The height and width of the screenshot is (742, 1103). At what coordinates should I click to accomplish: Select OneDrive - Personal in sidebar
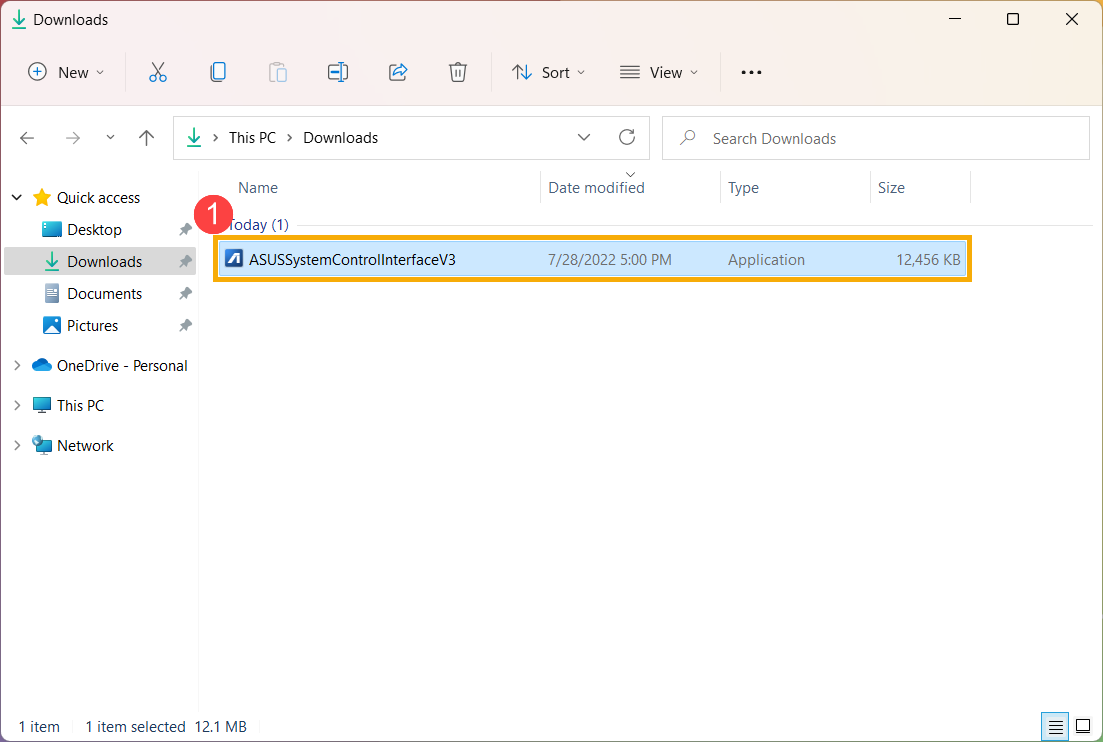click(x=122, y=366)
